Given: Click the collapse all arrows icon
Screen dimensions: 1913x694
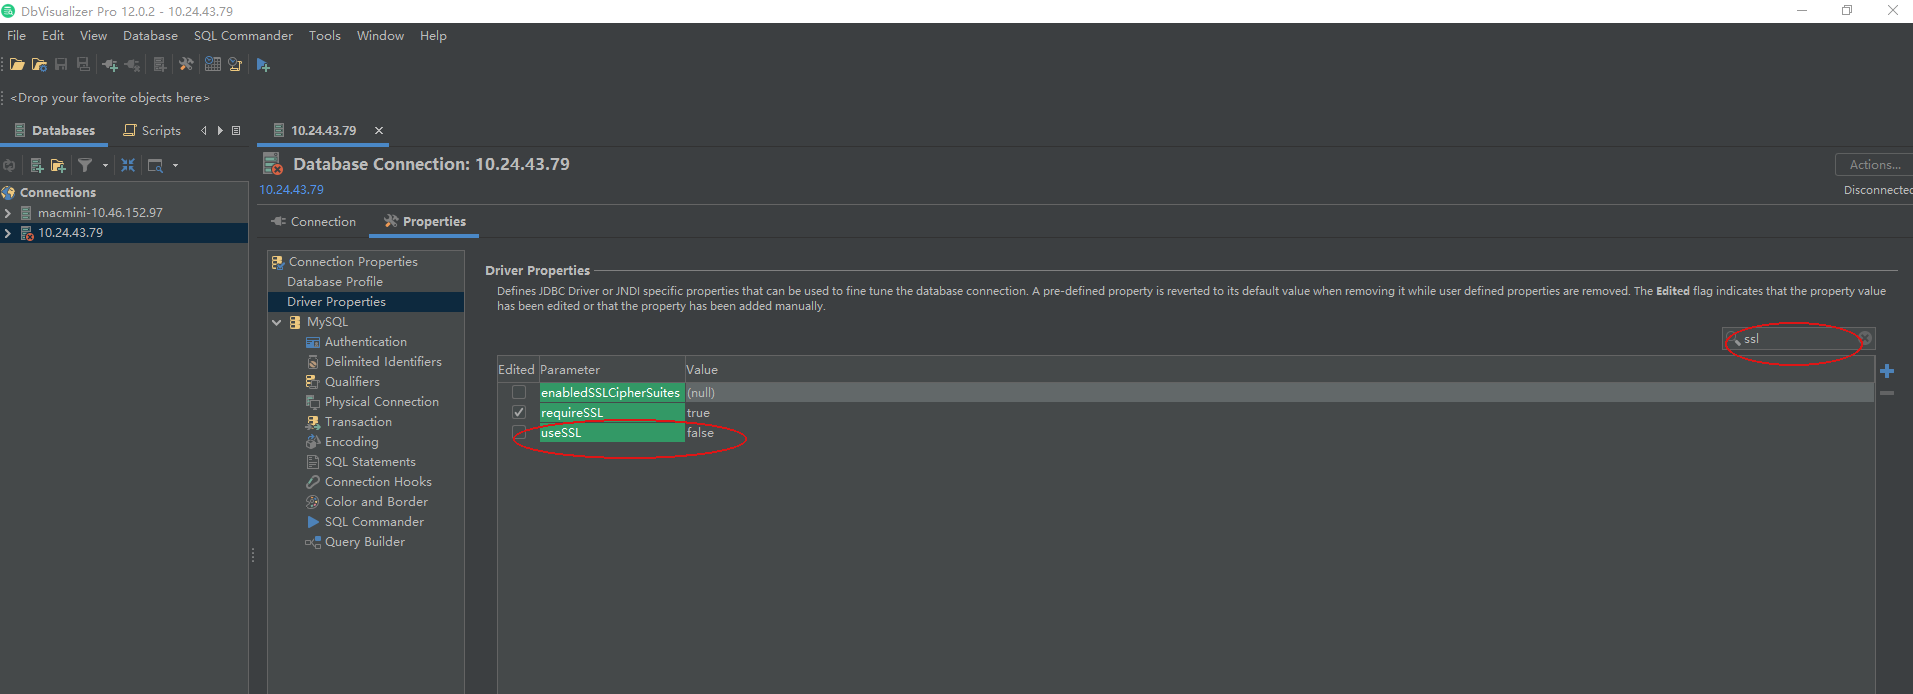Looking at the screenshot, I should click(x=128, y=165).
